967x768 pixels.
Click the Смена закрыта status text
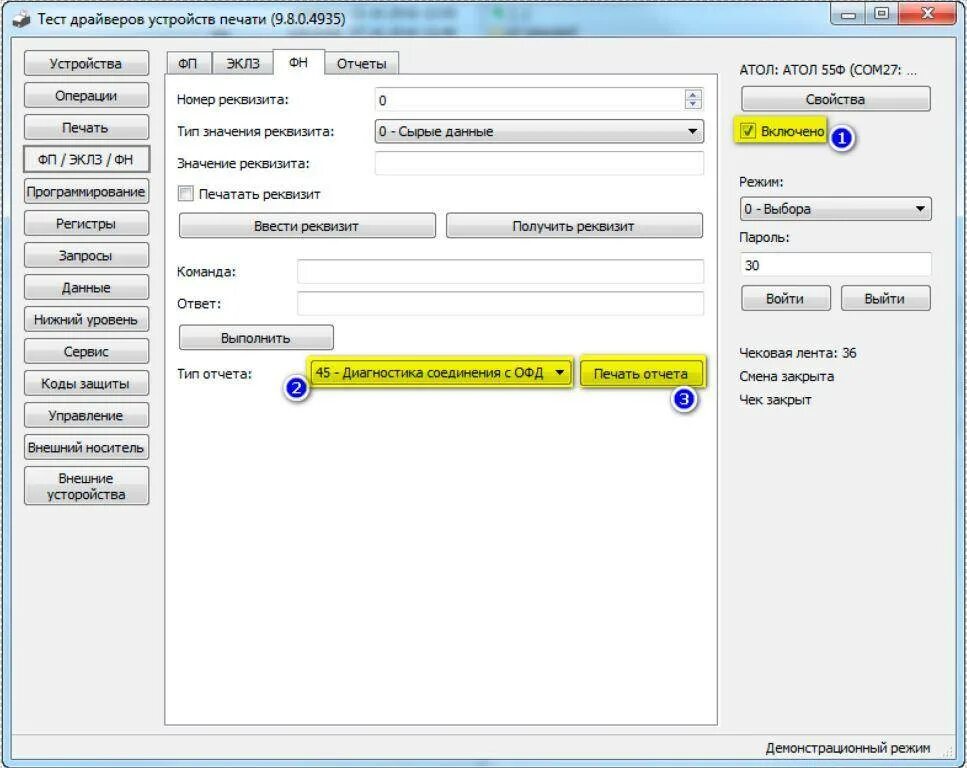(787, 376)
